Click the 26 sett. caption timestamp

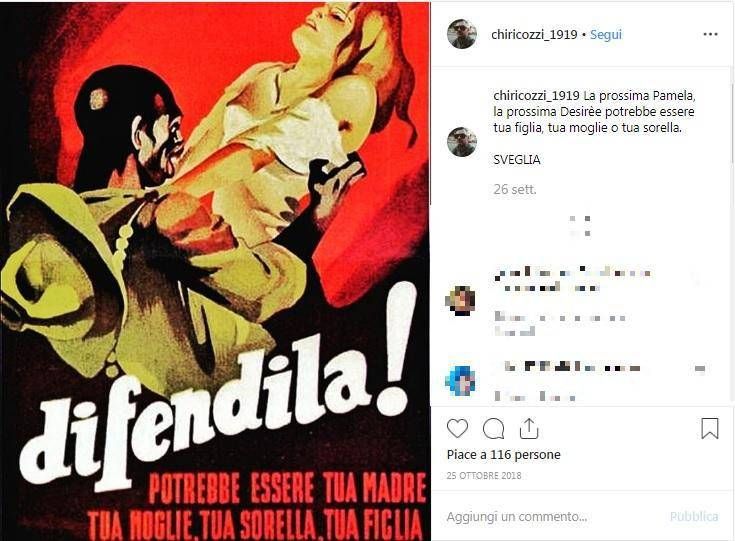[515, 189]
